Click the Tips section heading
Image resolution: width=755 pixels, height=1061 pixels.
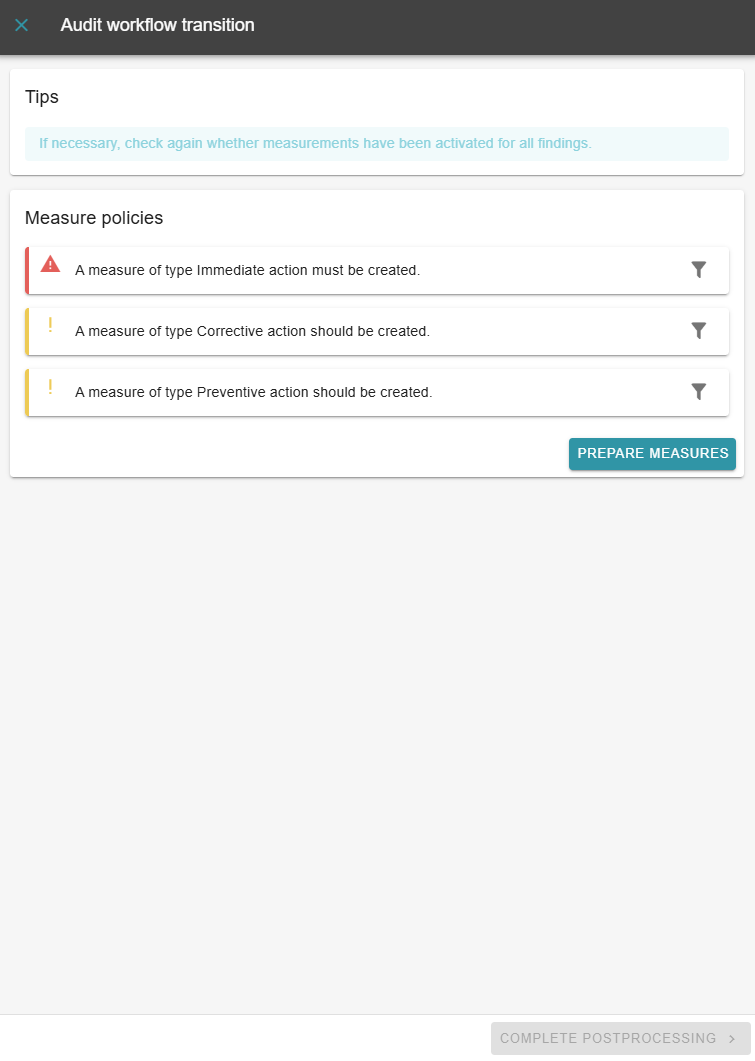42,97
